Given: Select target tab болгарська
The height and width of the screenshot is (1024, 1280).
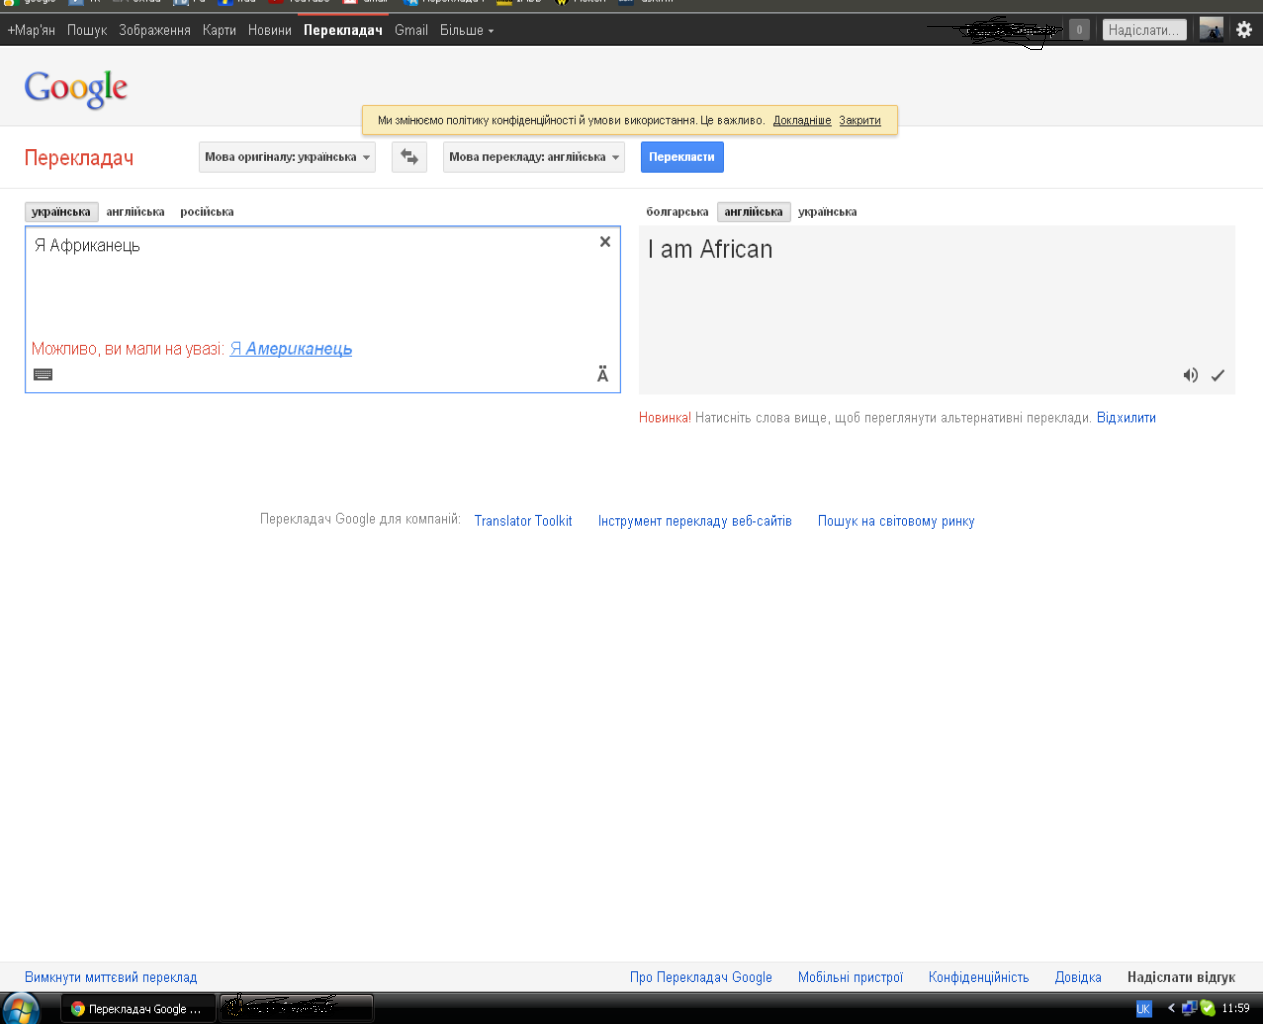Looking at the screenshot, I should click(x=677, y=212).
